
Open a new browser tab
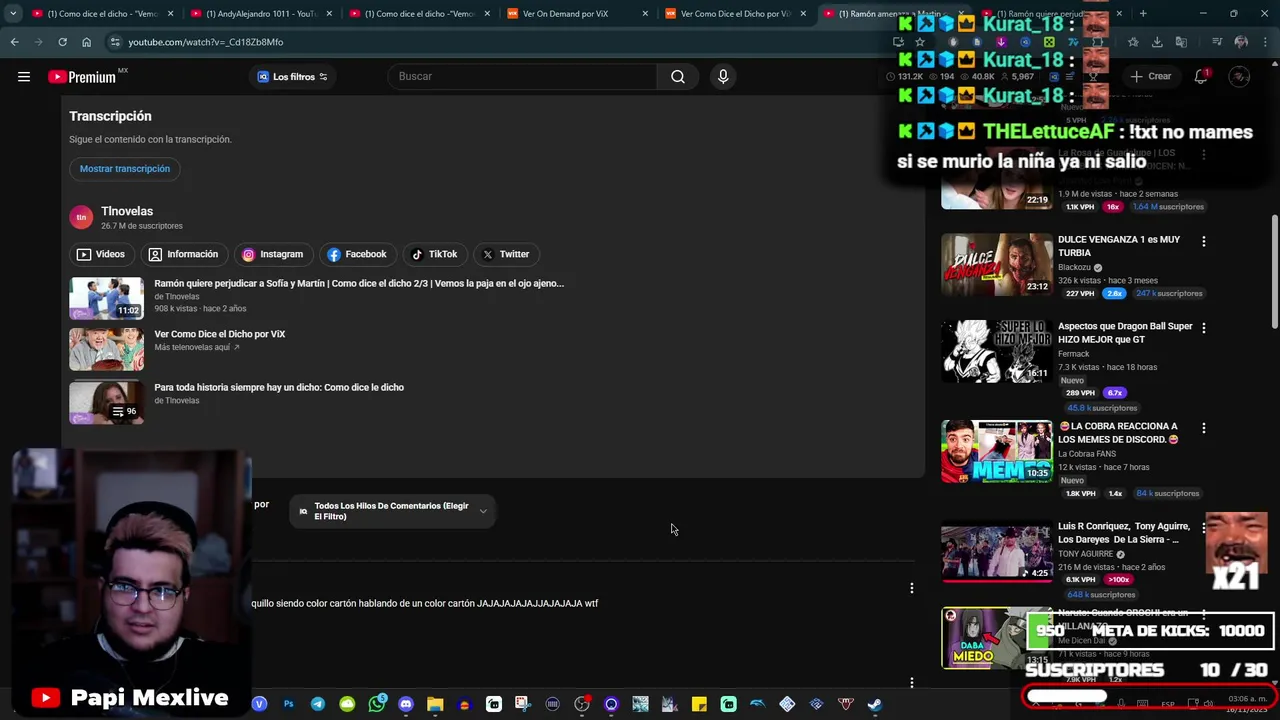pos(1143,14)
